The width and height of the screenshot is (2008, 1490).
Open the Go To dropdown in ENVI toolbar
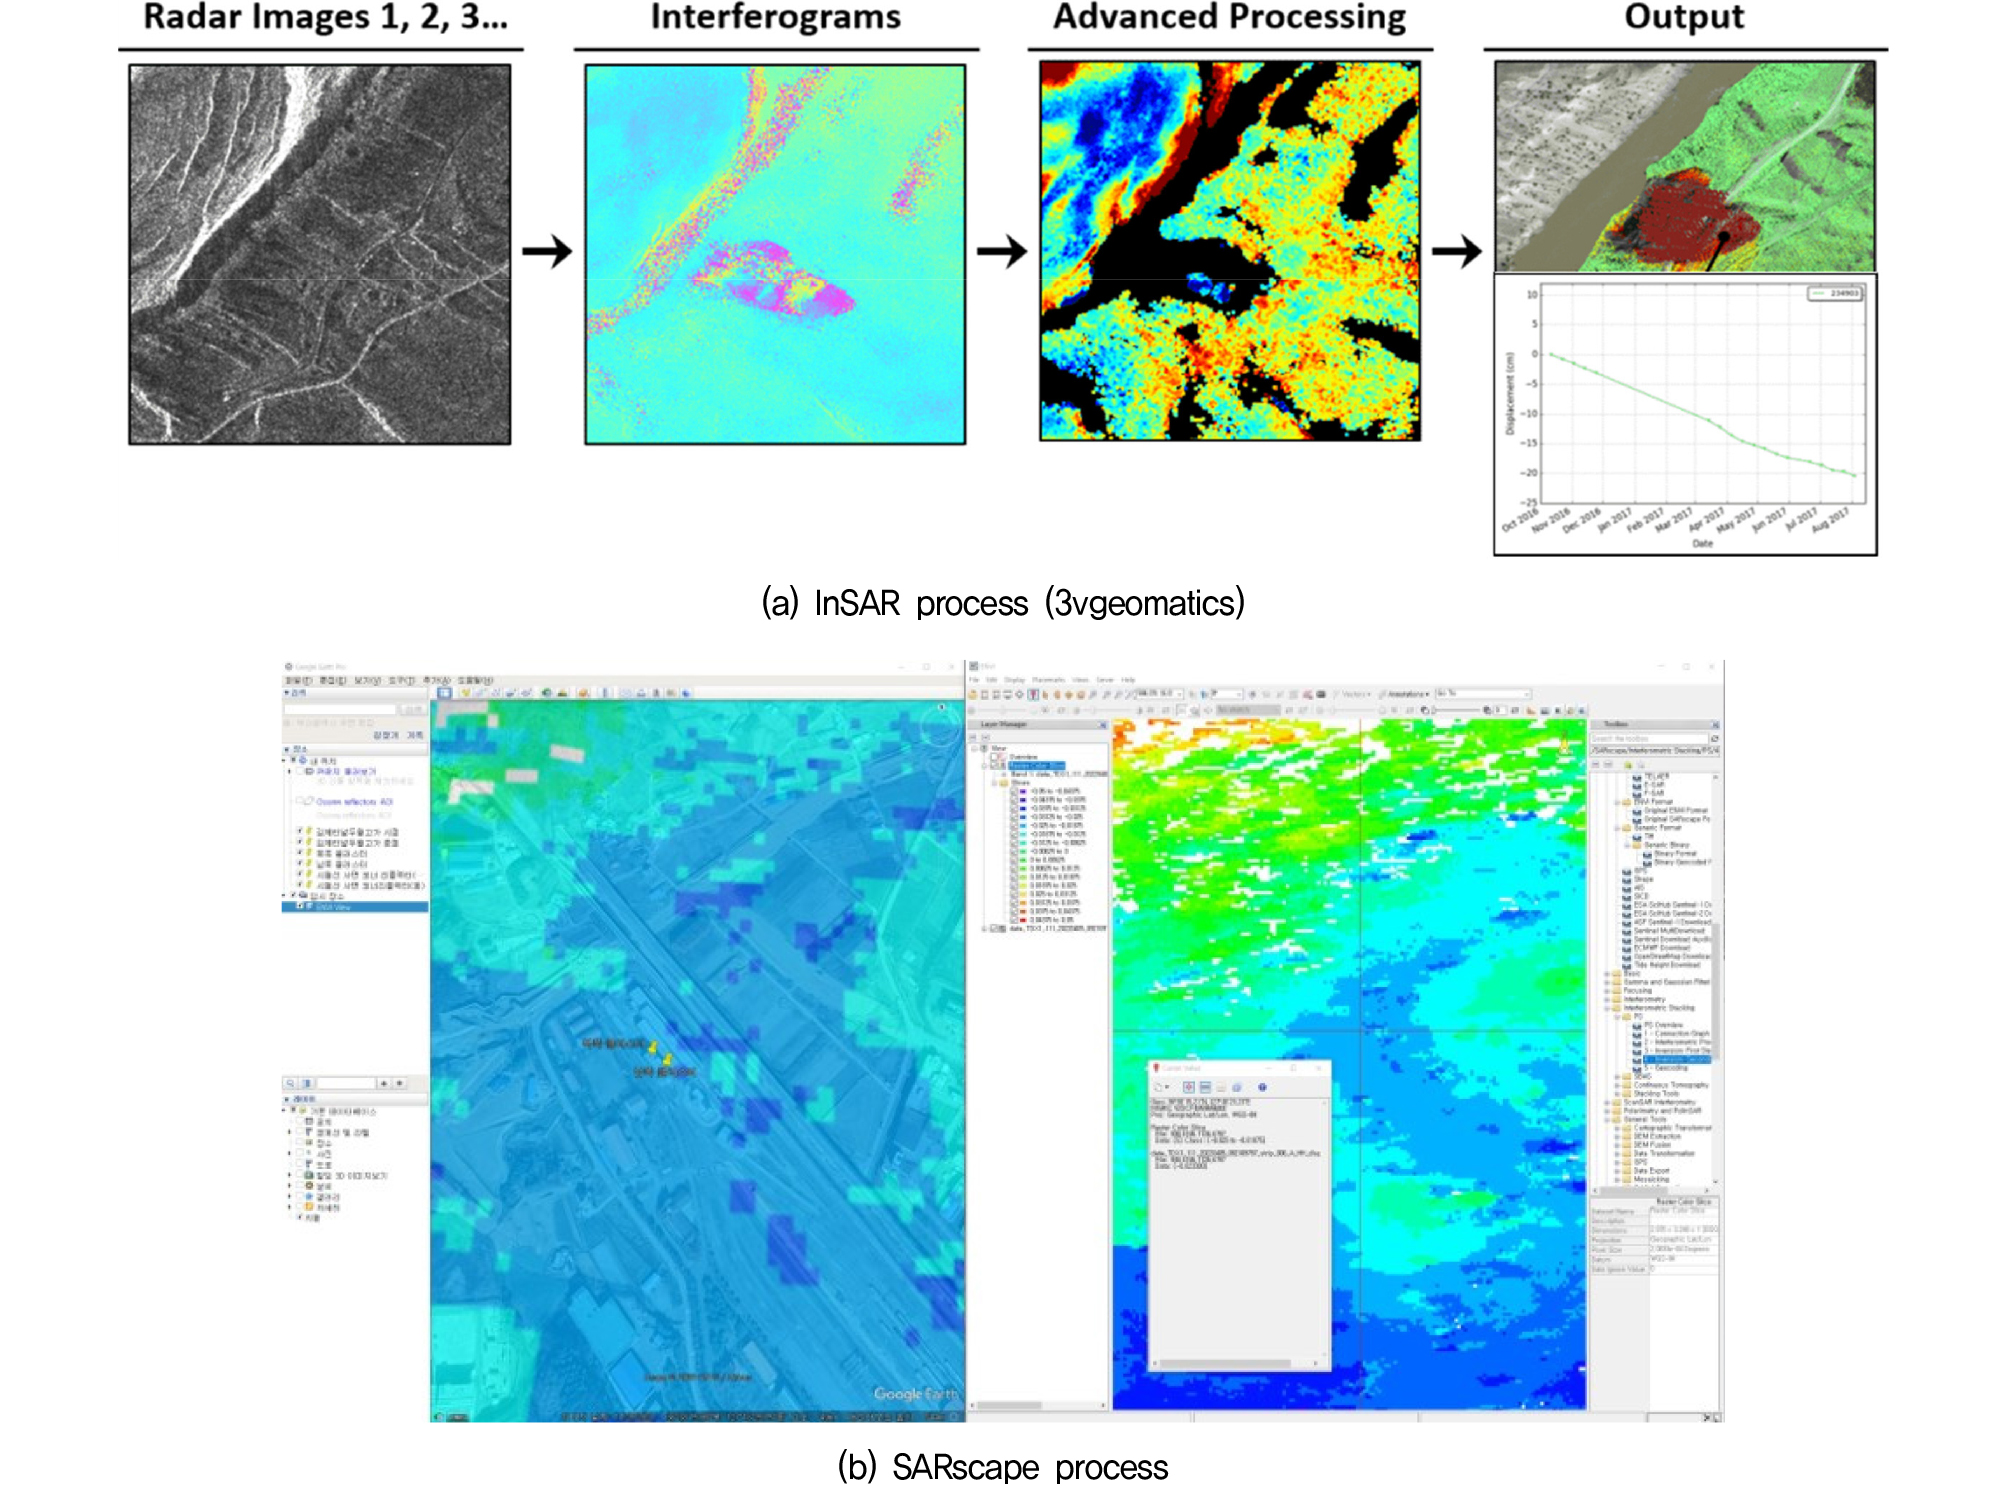tap(1527, 693)
